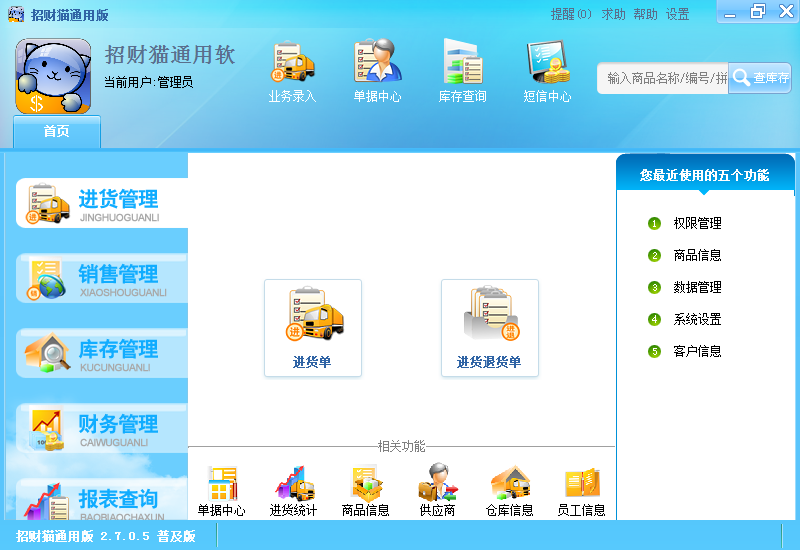Select 库存管理 in the sidebar
Image resolution: width=800 pixels, height=550 pixels.
(x=102, y=353)
